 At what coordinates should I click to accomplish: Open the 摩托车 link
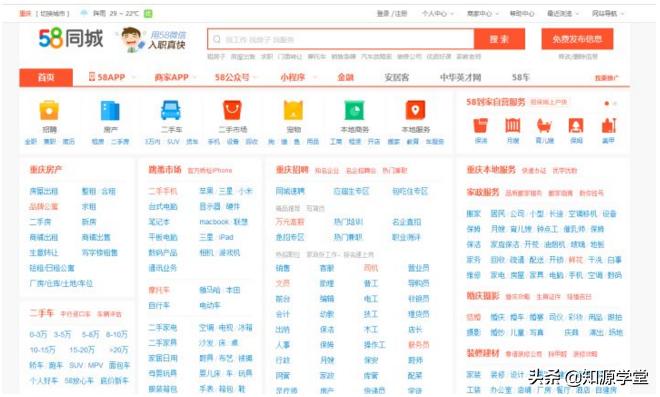pyautogui.click(x=159, y=290)
